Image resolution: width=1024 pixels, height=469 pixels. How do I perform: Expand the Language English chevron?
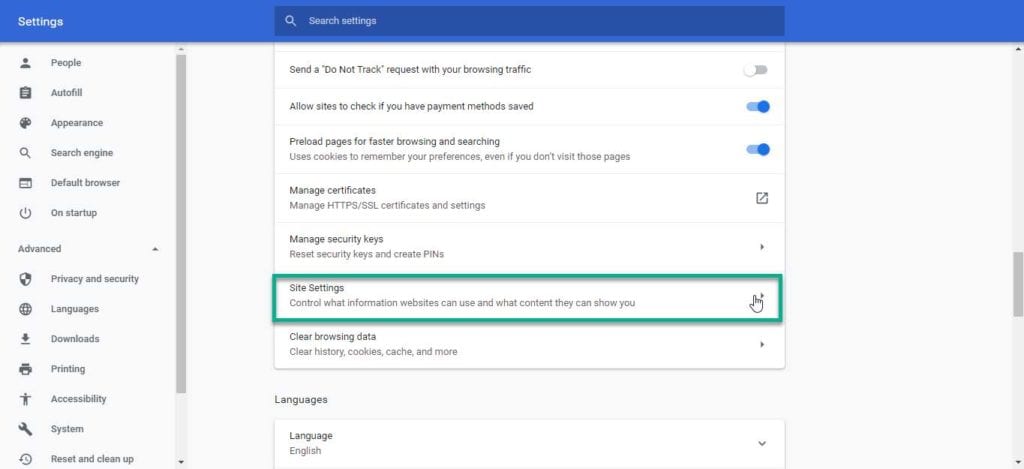761,444
